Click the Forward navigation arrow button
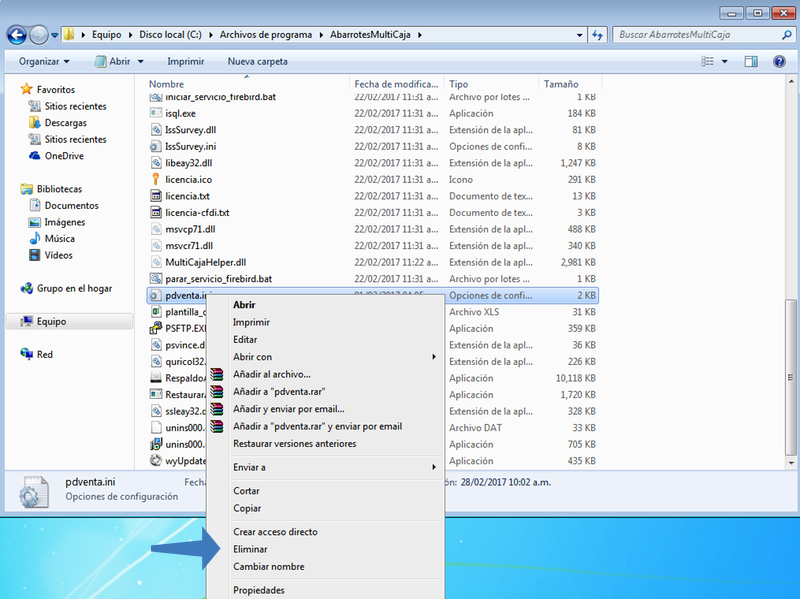 [39, 35]
